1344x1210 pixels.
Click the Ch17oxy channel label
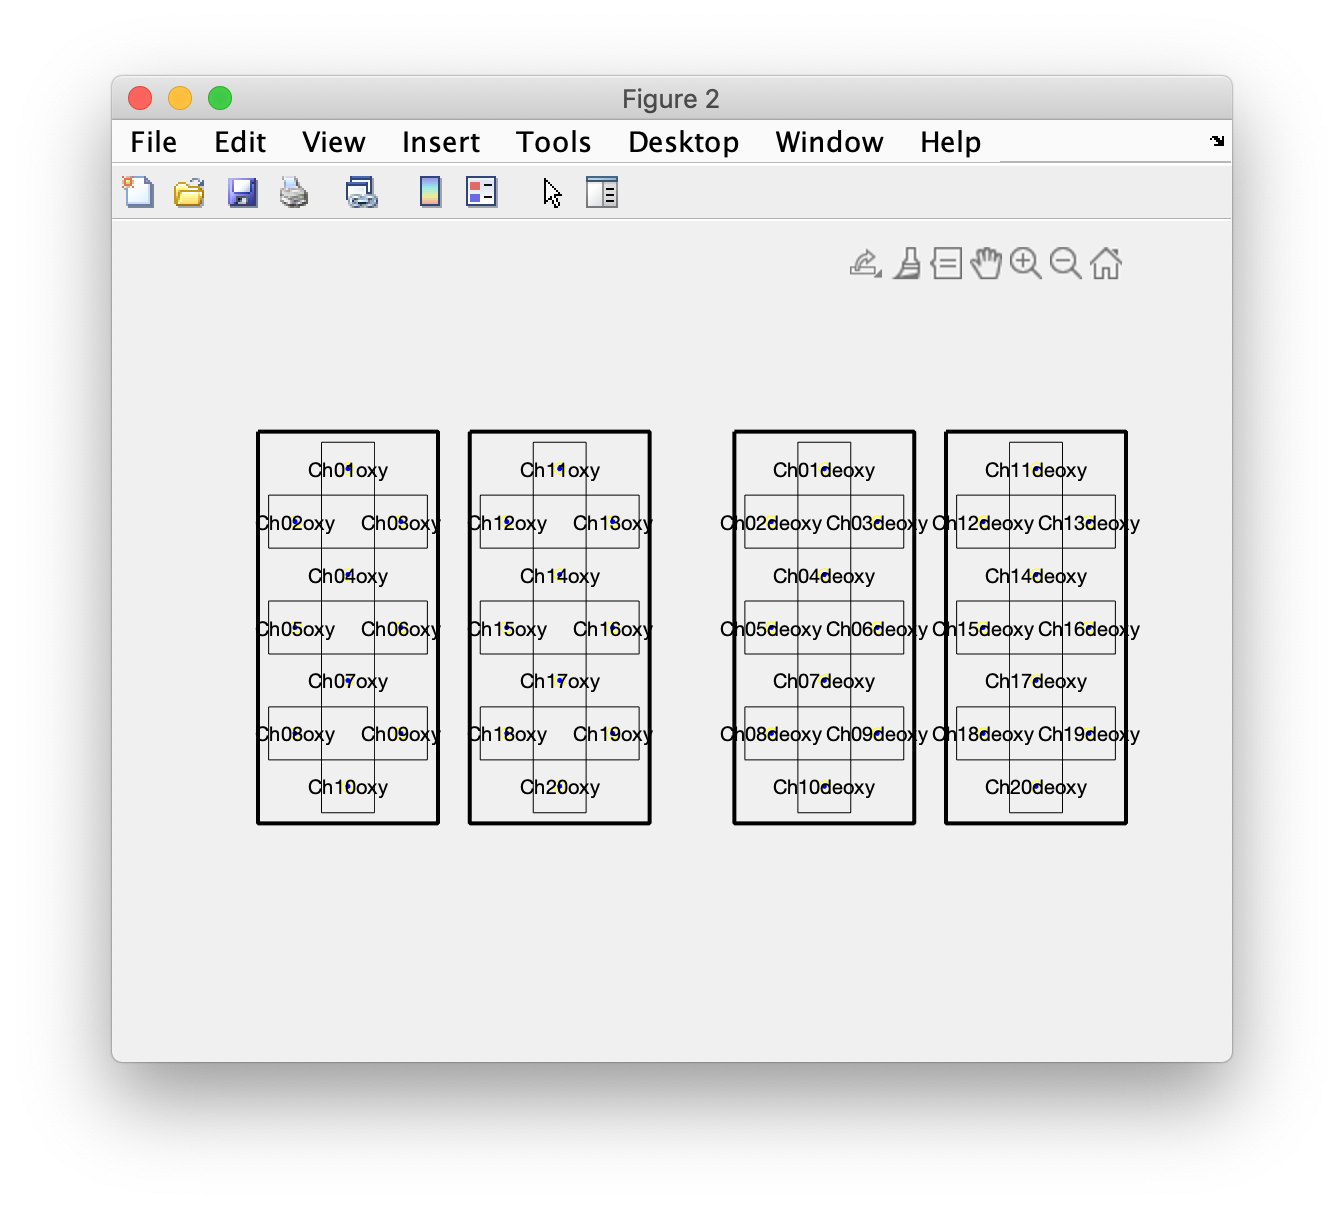click(x=560, y=681)
